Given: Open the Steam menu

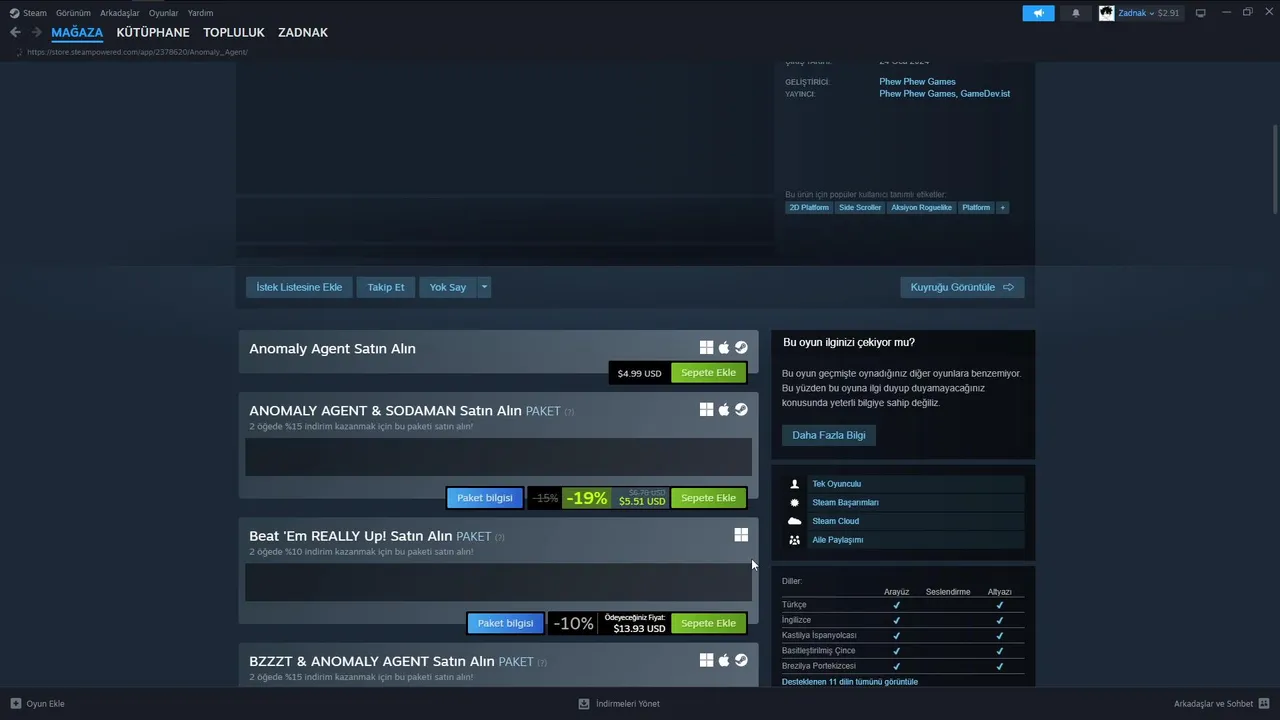Looking at the screenshot, I should click(35, 13).
